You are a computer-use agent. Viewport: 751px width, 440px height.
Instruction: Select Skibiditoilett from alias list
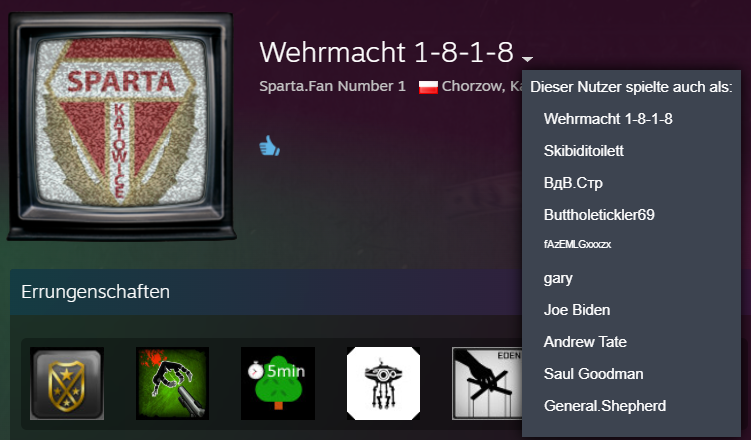[x=583, y=151]
